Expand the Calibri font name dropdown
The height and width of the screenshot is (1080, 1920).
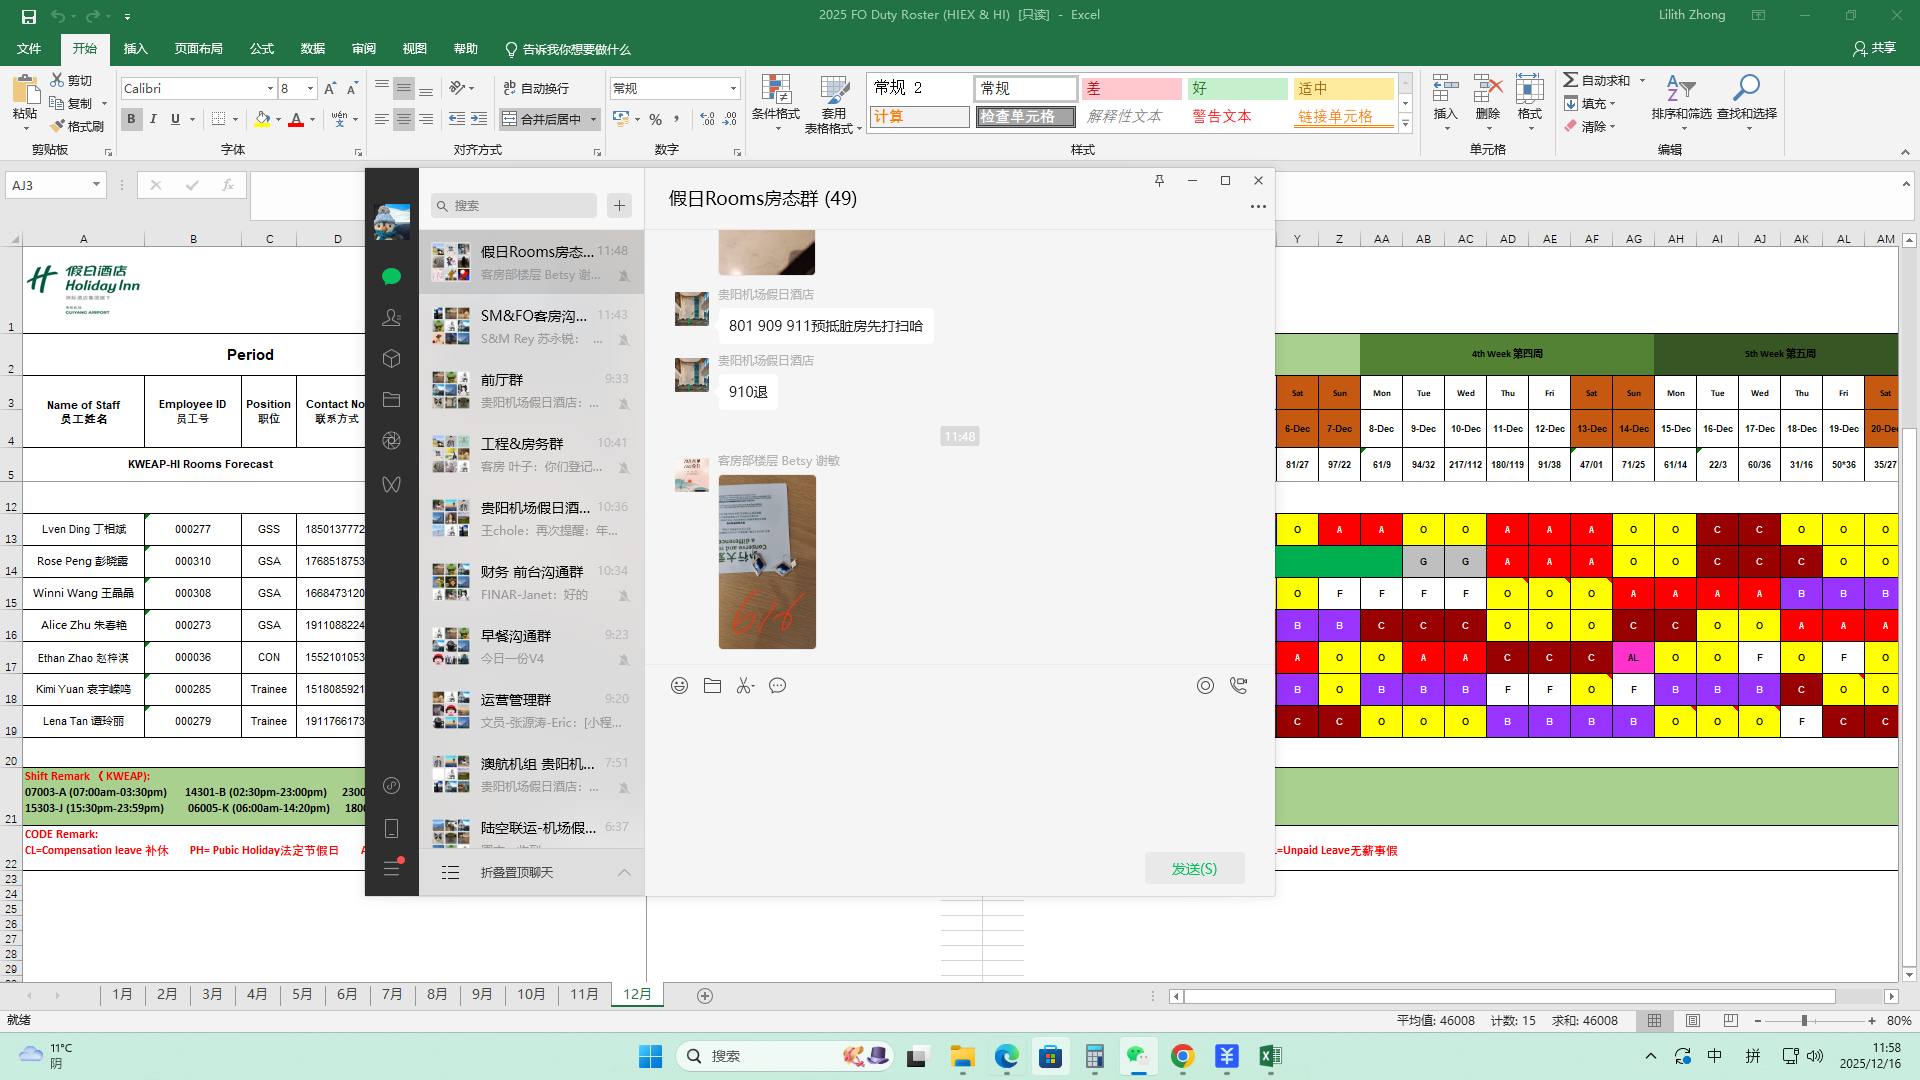point(270,89)
